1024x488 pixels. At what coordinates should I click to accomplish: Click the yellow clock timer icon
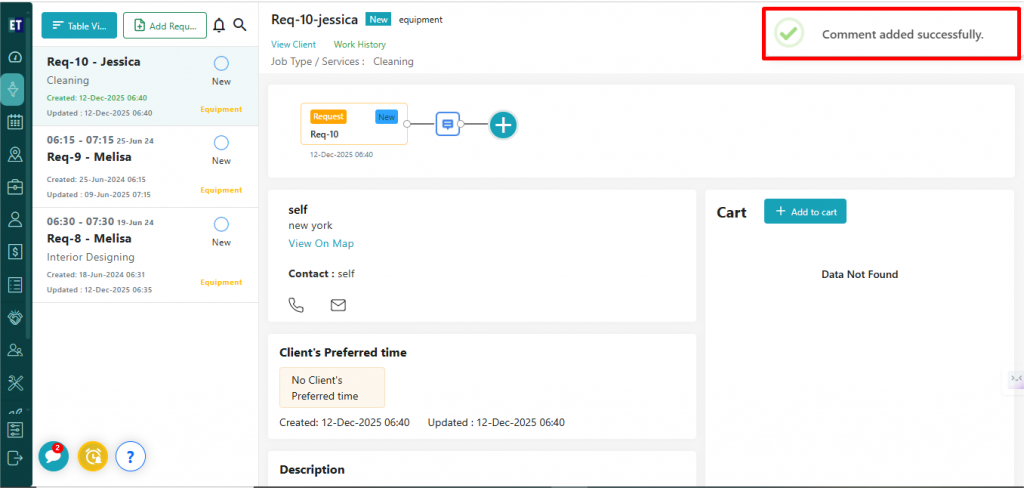click(x=92, y=456)
